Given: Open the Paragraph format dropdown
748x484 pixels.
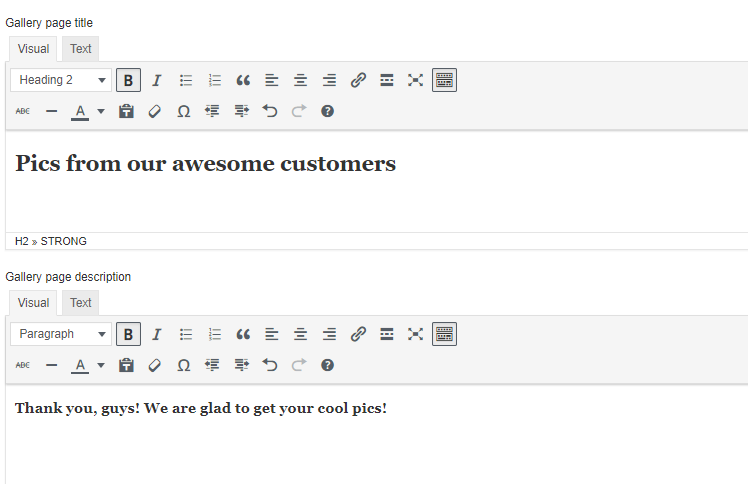Looking at the screenshot, I should 61,335.
